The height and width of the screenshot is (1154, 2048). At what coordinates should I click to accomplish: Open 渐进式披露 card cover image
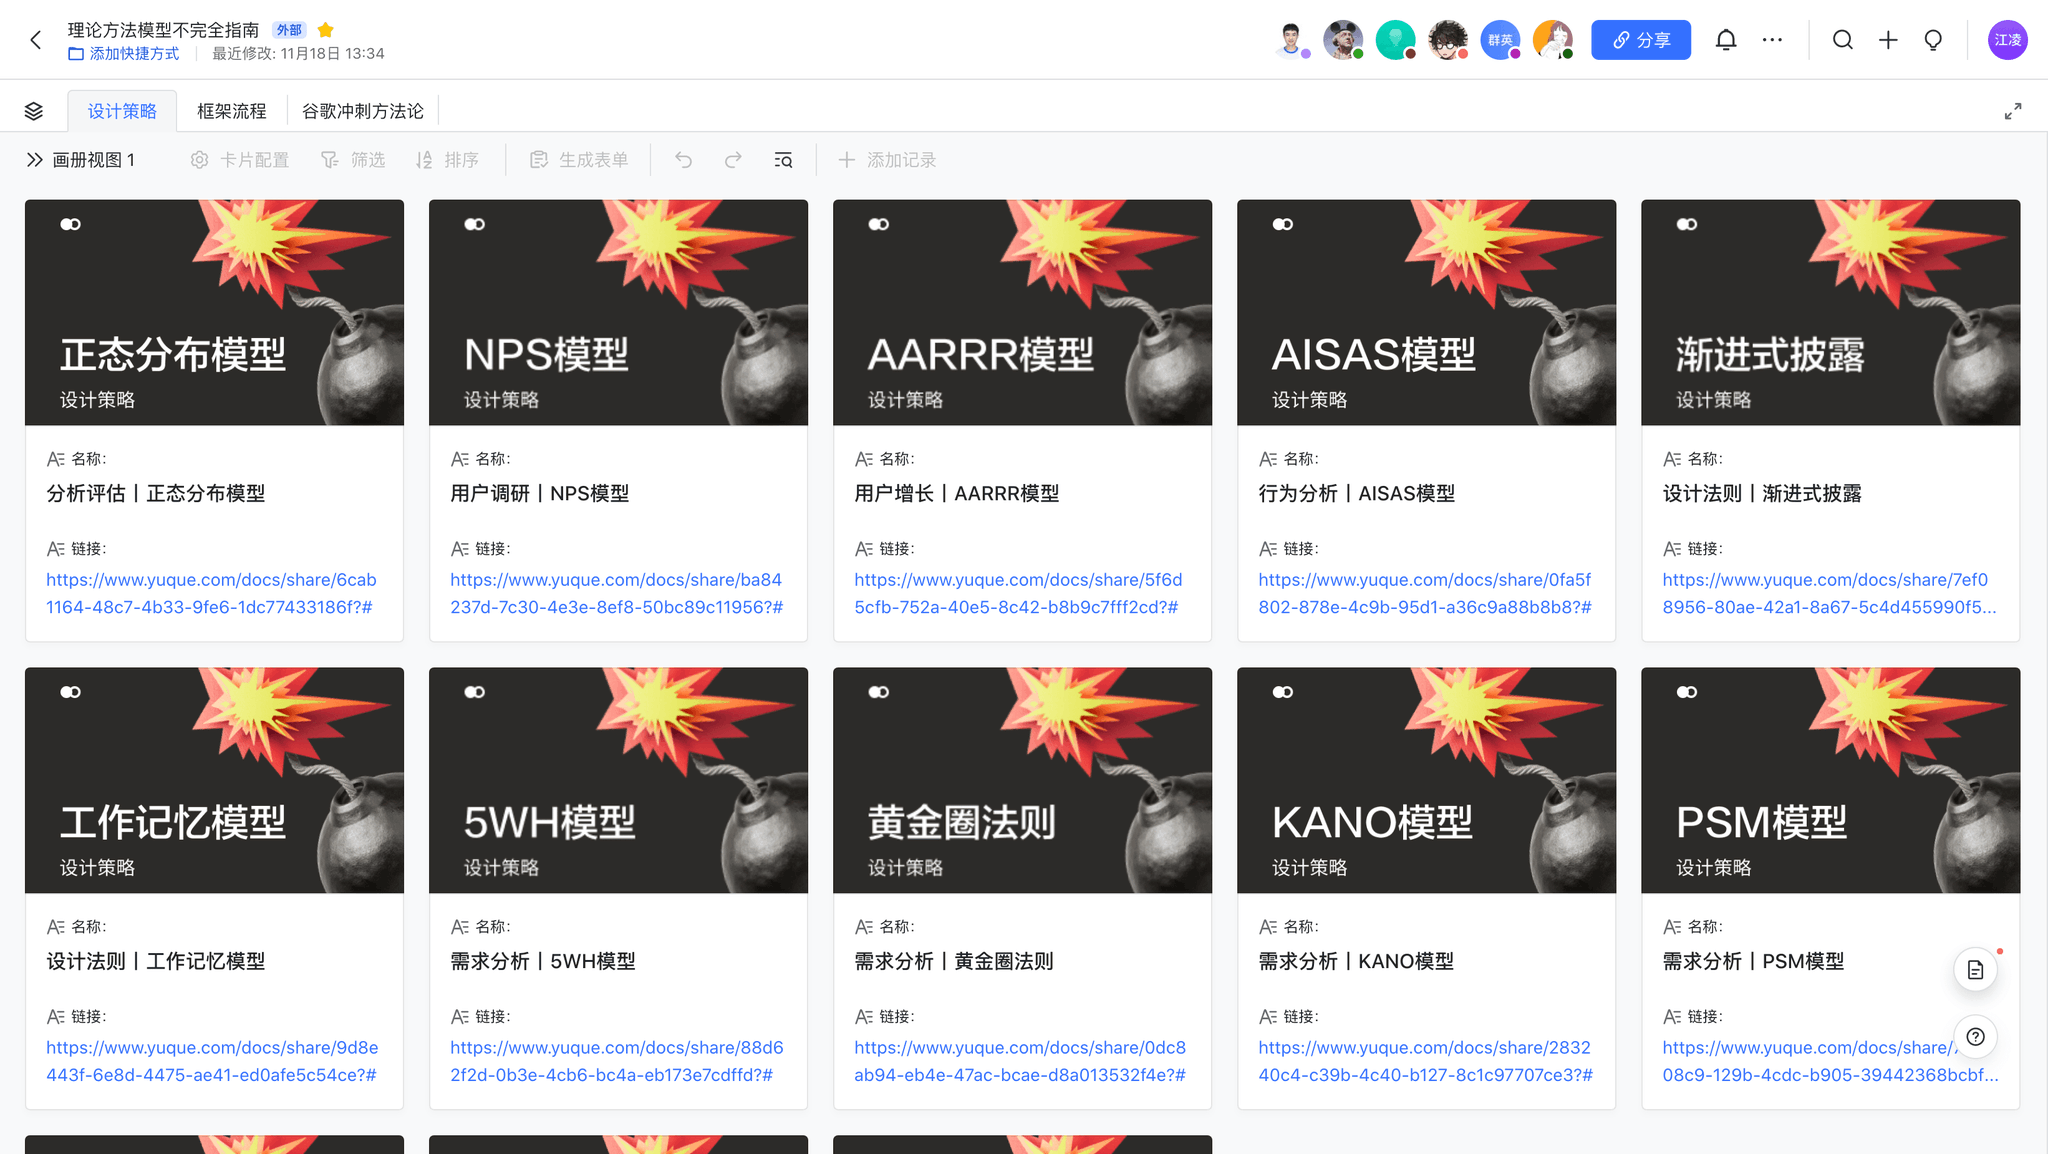[1830, 312]
